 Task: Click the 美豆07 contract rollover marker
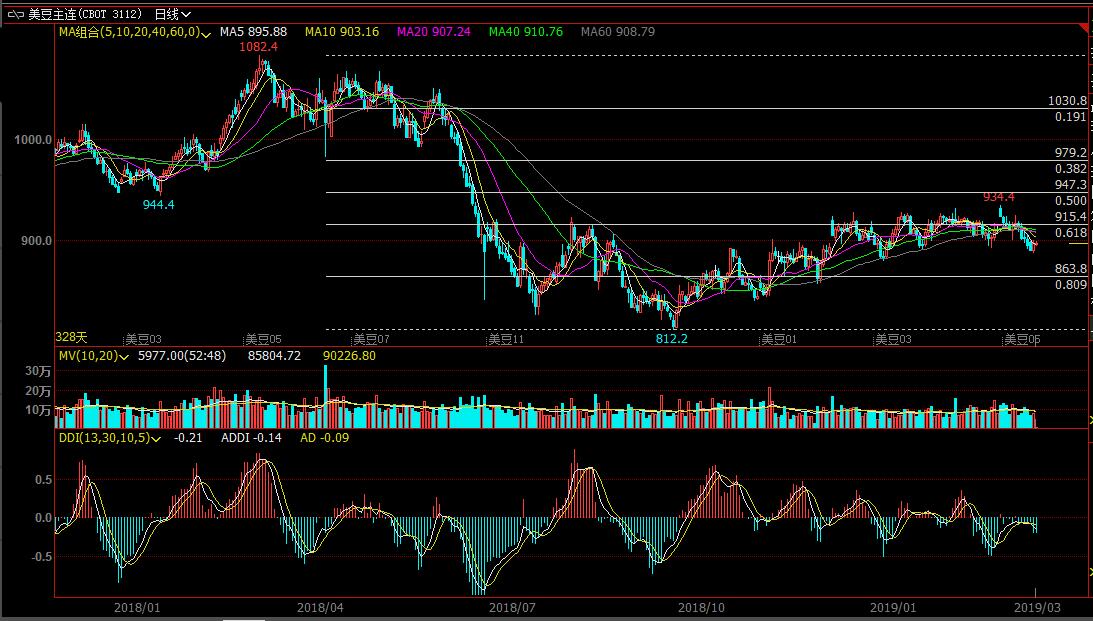click(371, 339)
